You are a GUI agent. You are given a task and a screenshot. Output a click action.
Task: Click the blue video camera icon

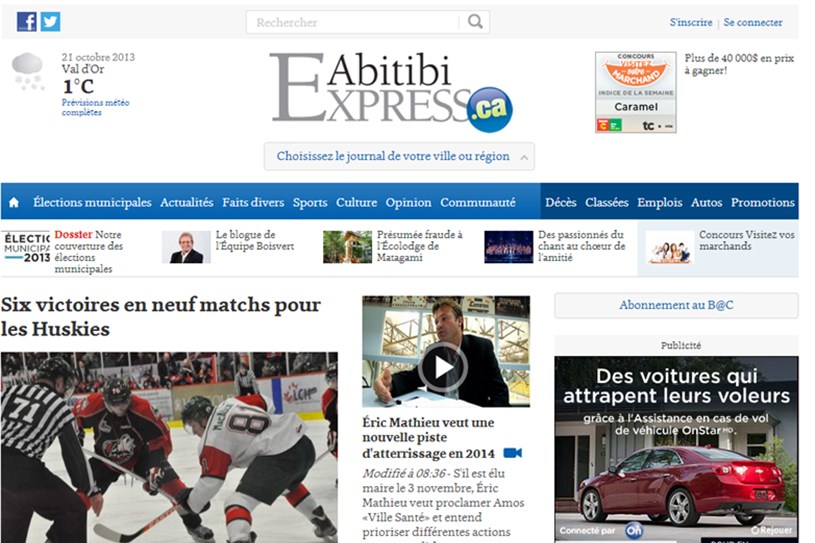pos(512,453)
